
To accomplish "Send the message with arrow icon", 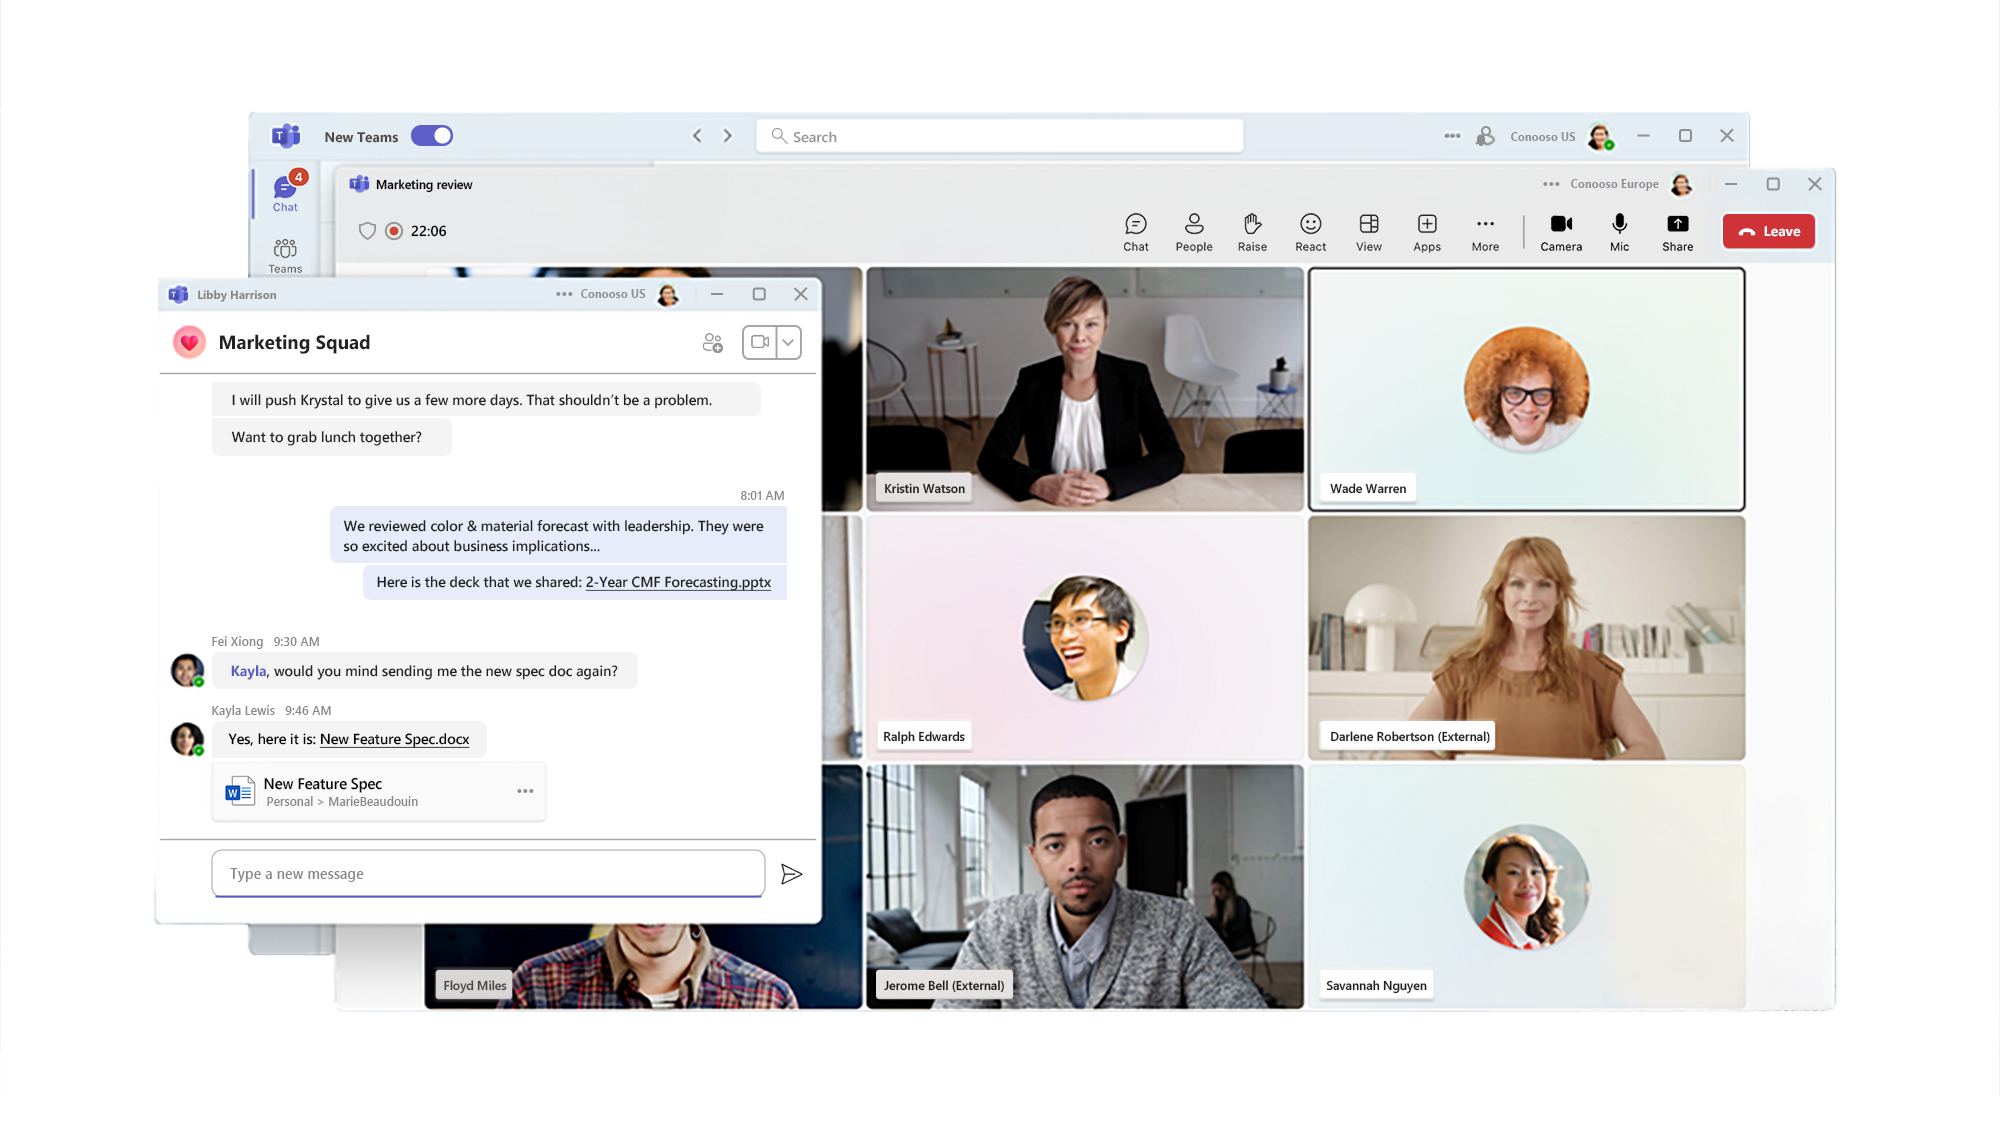I will point(791,874).
